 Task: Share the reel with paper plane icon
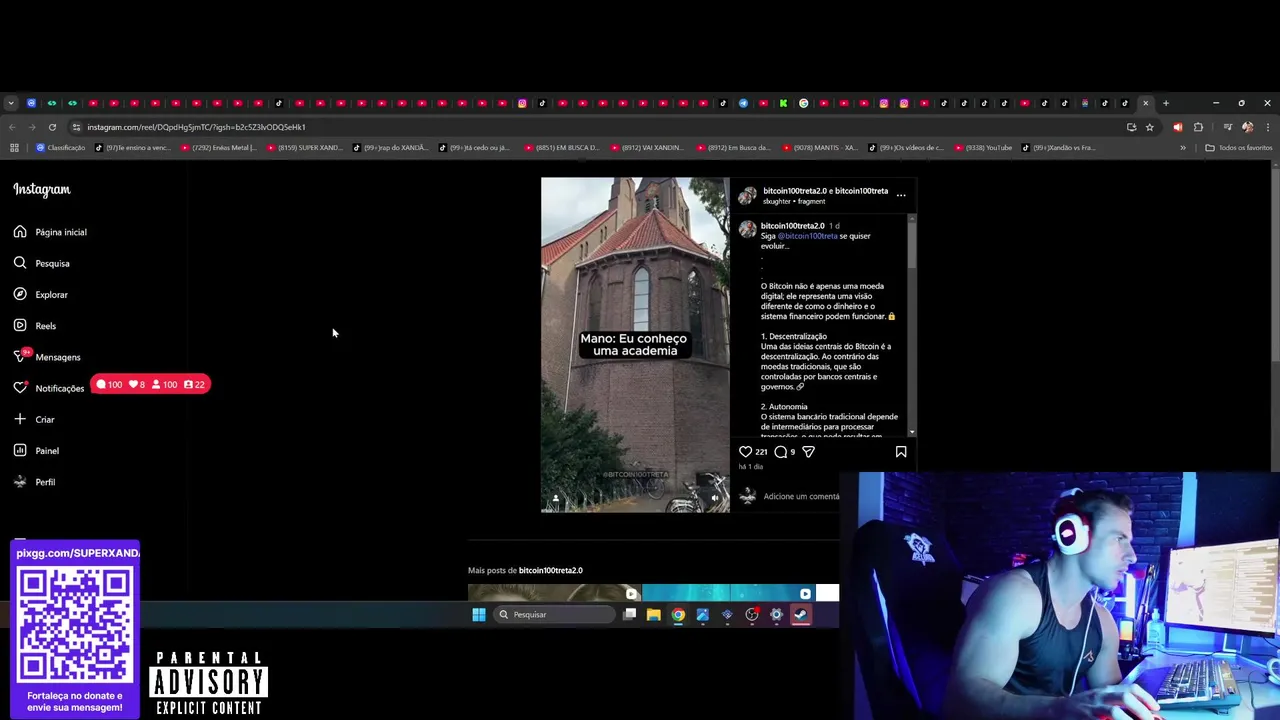(x=809, y=452)
